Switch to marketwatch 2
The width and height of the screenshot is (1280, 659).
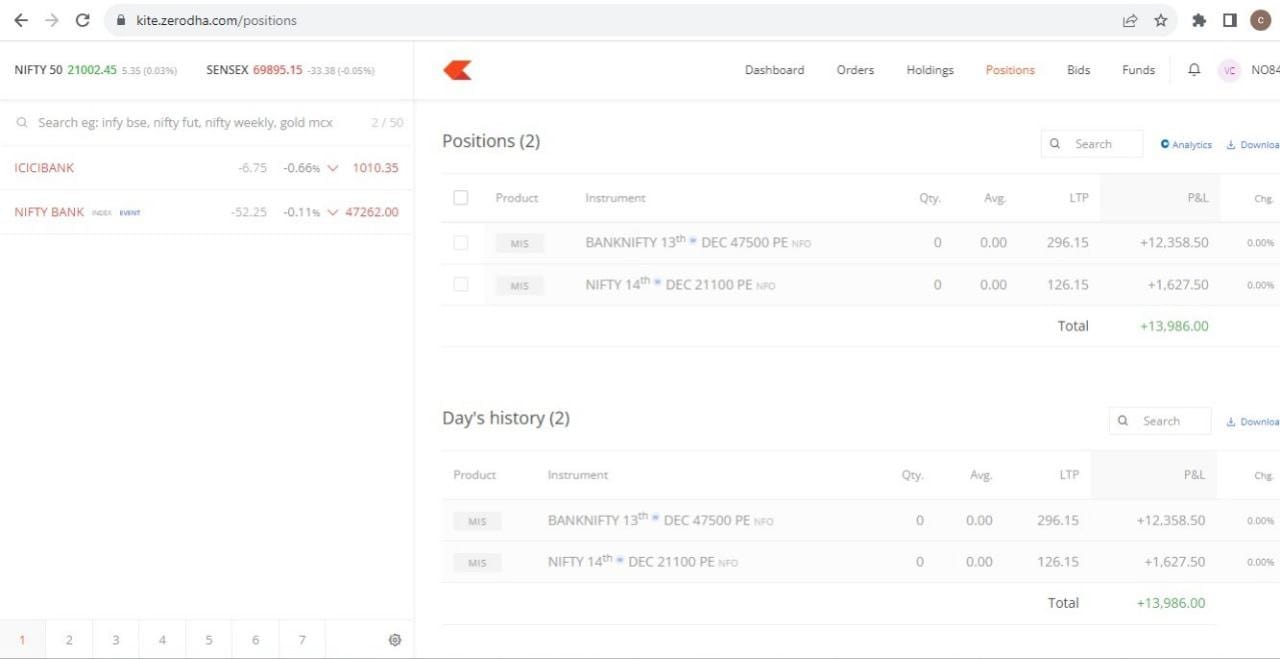click(x=69, y=640)
